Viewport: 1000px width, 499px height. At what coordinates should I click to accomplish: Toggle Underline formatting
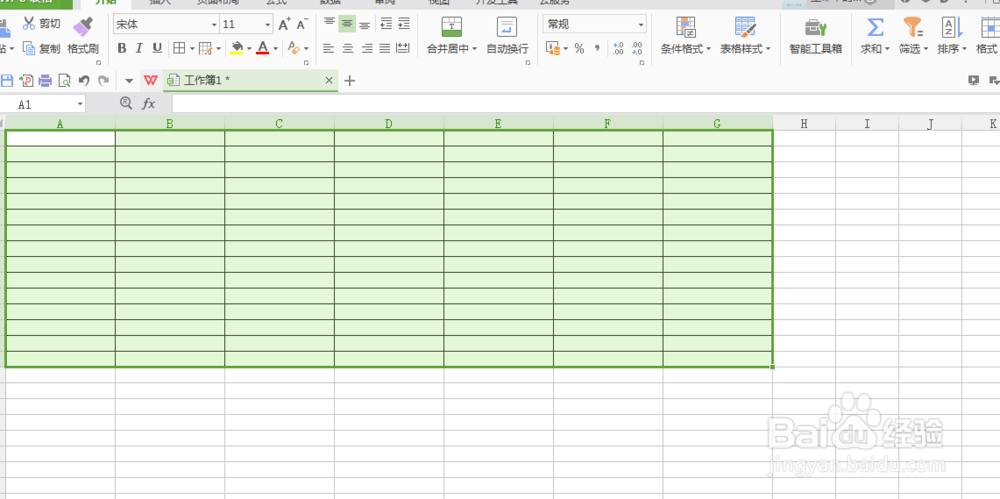157,48
